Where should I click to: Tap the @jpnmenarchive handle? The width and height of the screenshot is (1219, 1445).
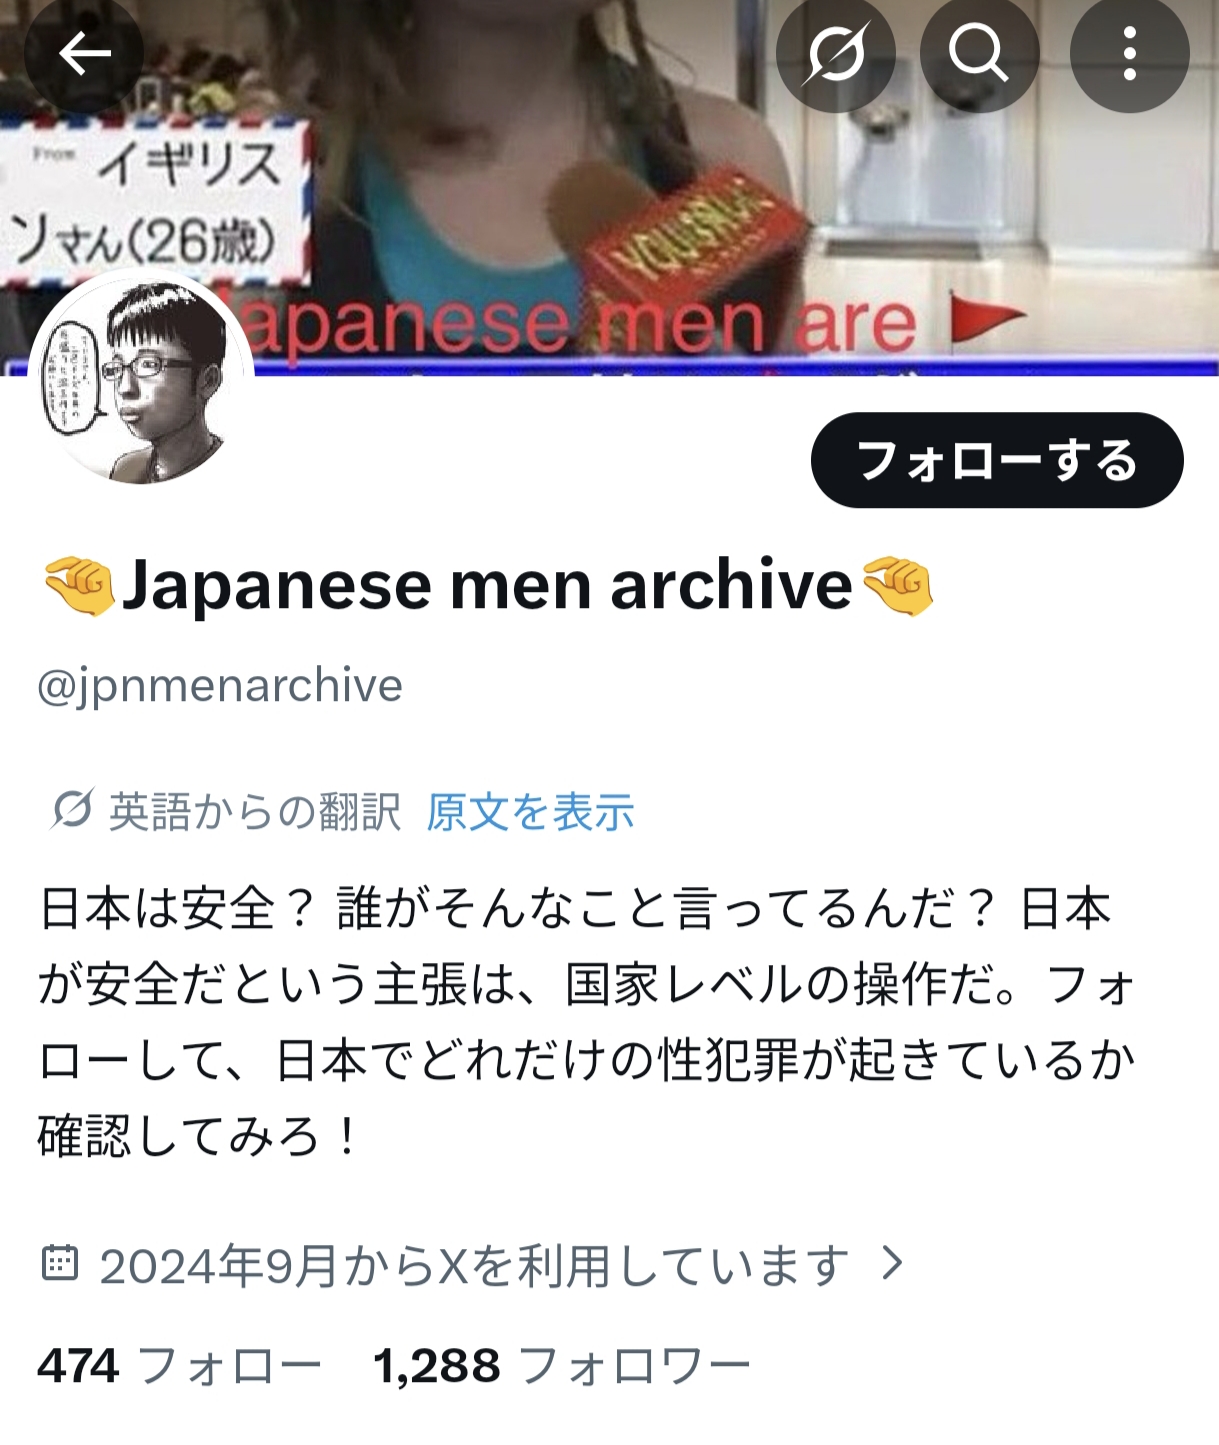pyautogui.click(x=220, y=686)
